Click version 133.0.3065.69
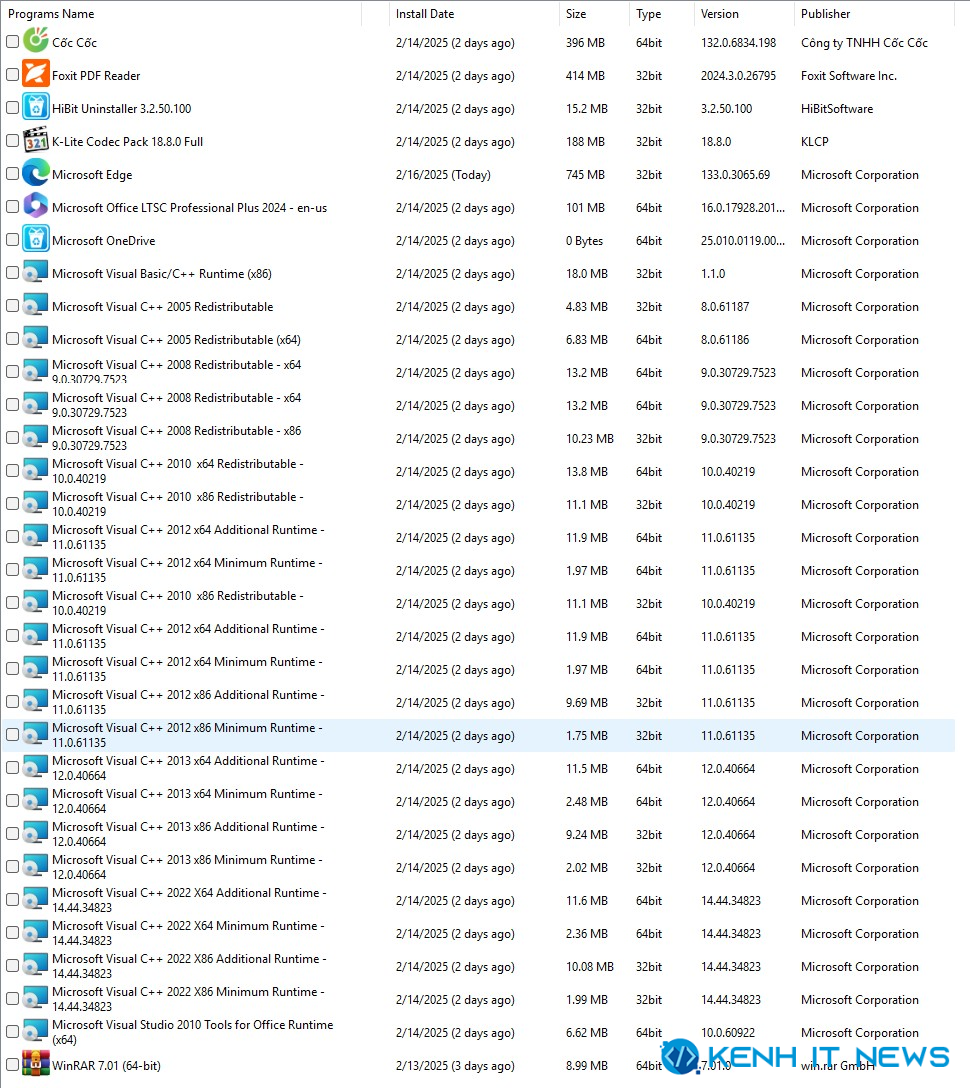Image resolution: width=970 pixels, height=1088 pixels. click(x=735, y=175)
